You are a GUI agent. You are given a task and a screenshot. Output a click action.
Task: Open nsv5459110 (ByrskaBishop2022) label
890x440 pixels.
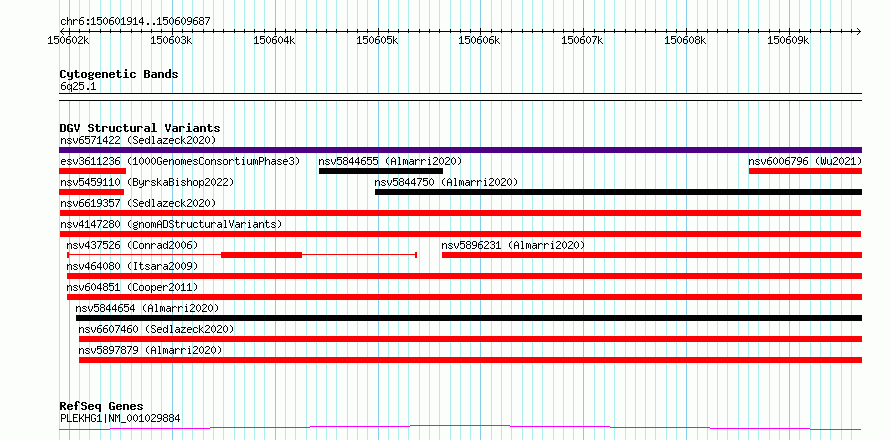coord(147,182)
